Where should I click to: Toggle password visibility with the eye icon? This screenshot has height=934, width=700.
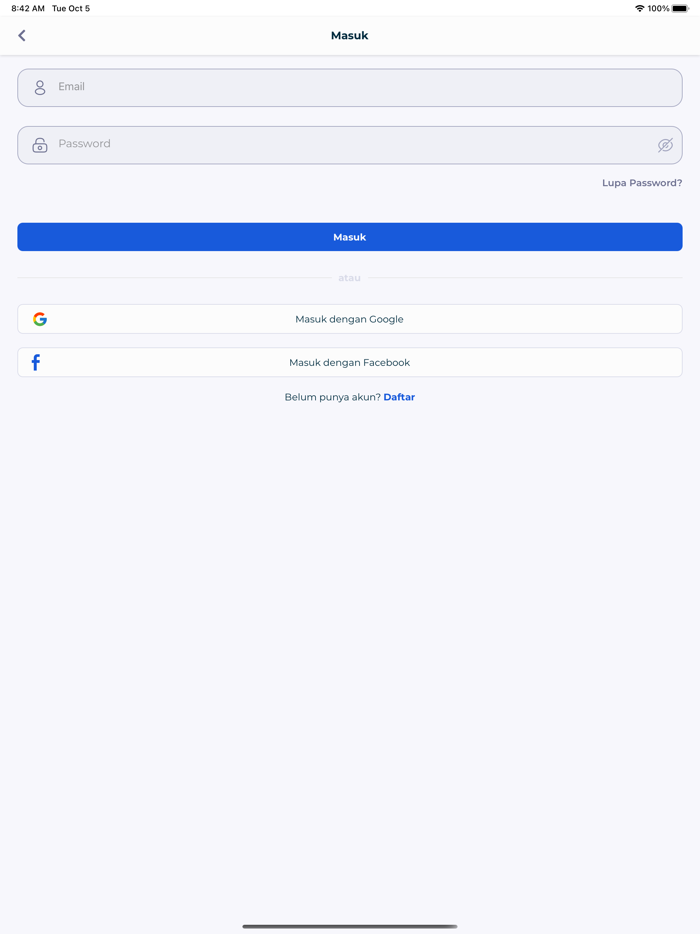point(665,145)
